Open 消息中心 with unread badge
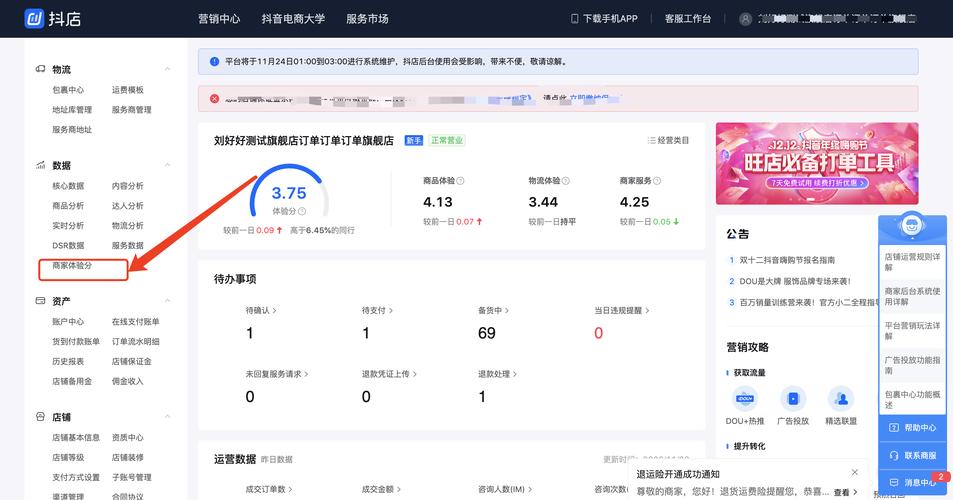 (913, 482)
